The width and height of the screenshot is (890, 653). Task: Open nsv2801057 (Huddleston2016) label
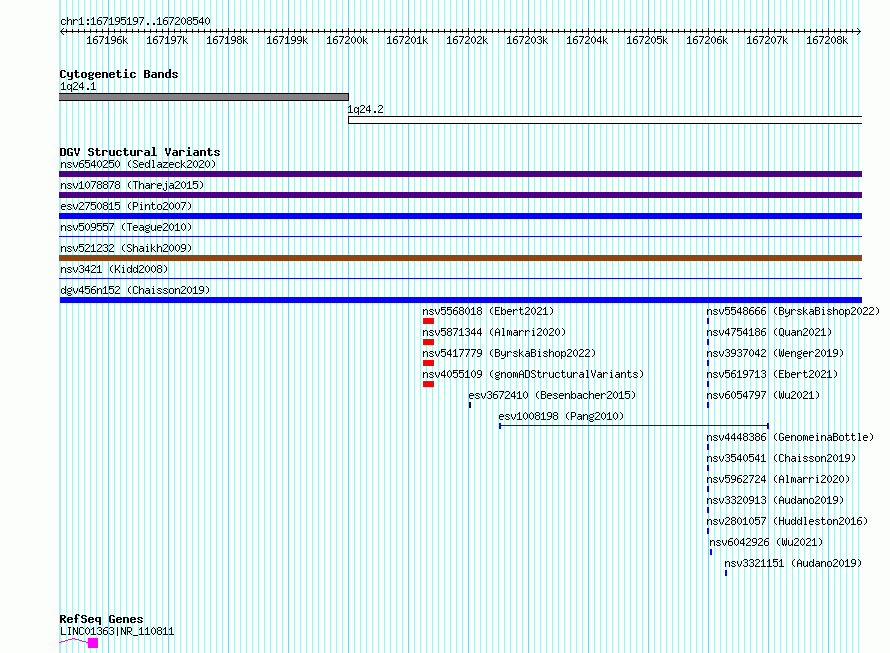point(787,521)
